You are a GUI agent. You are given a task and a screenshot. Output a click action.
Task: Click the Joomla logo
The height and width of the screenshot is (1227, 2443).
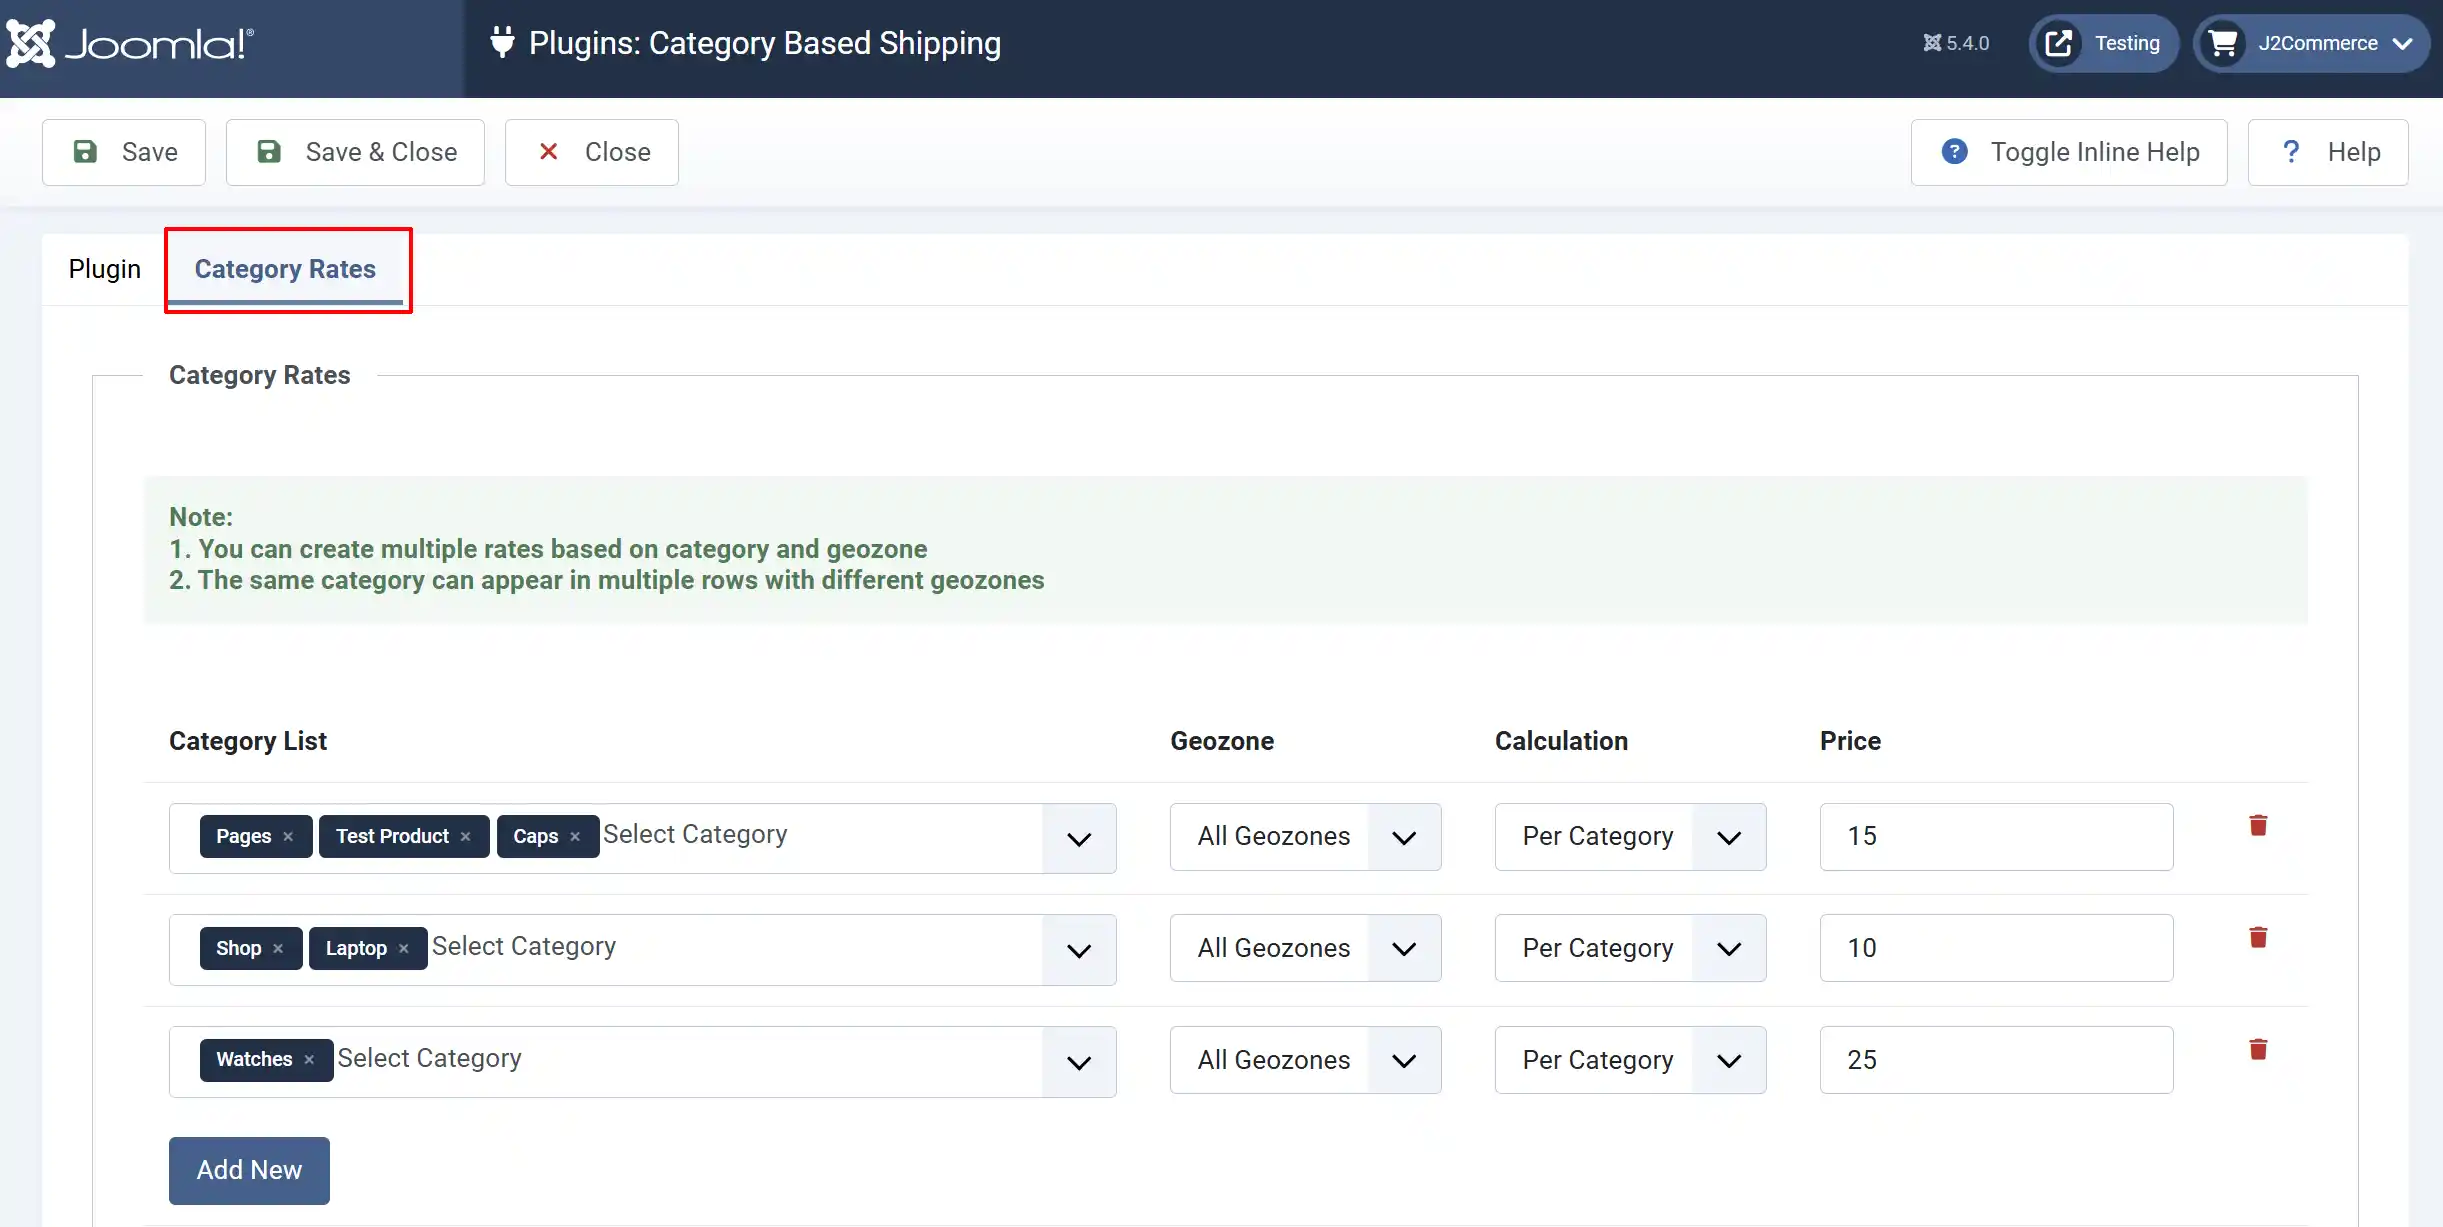click(130, 44)
